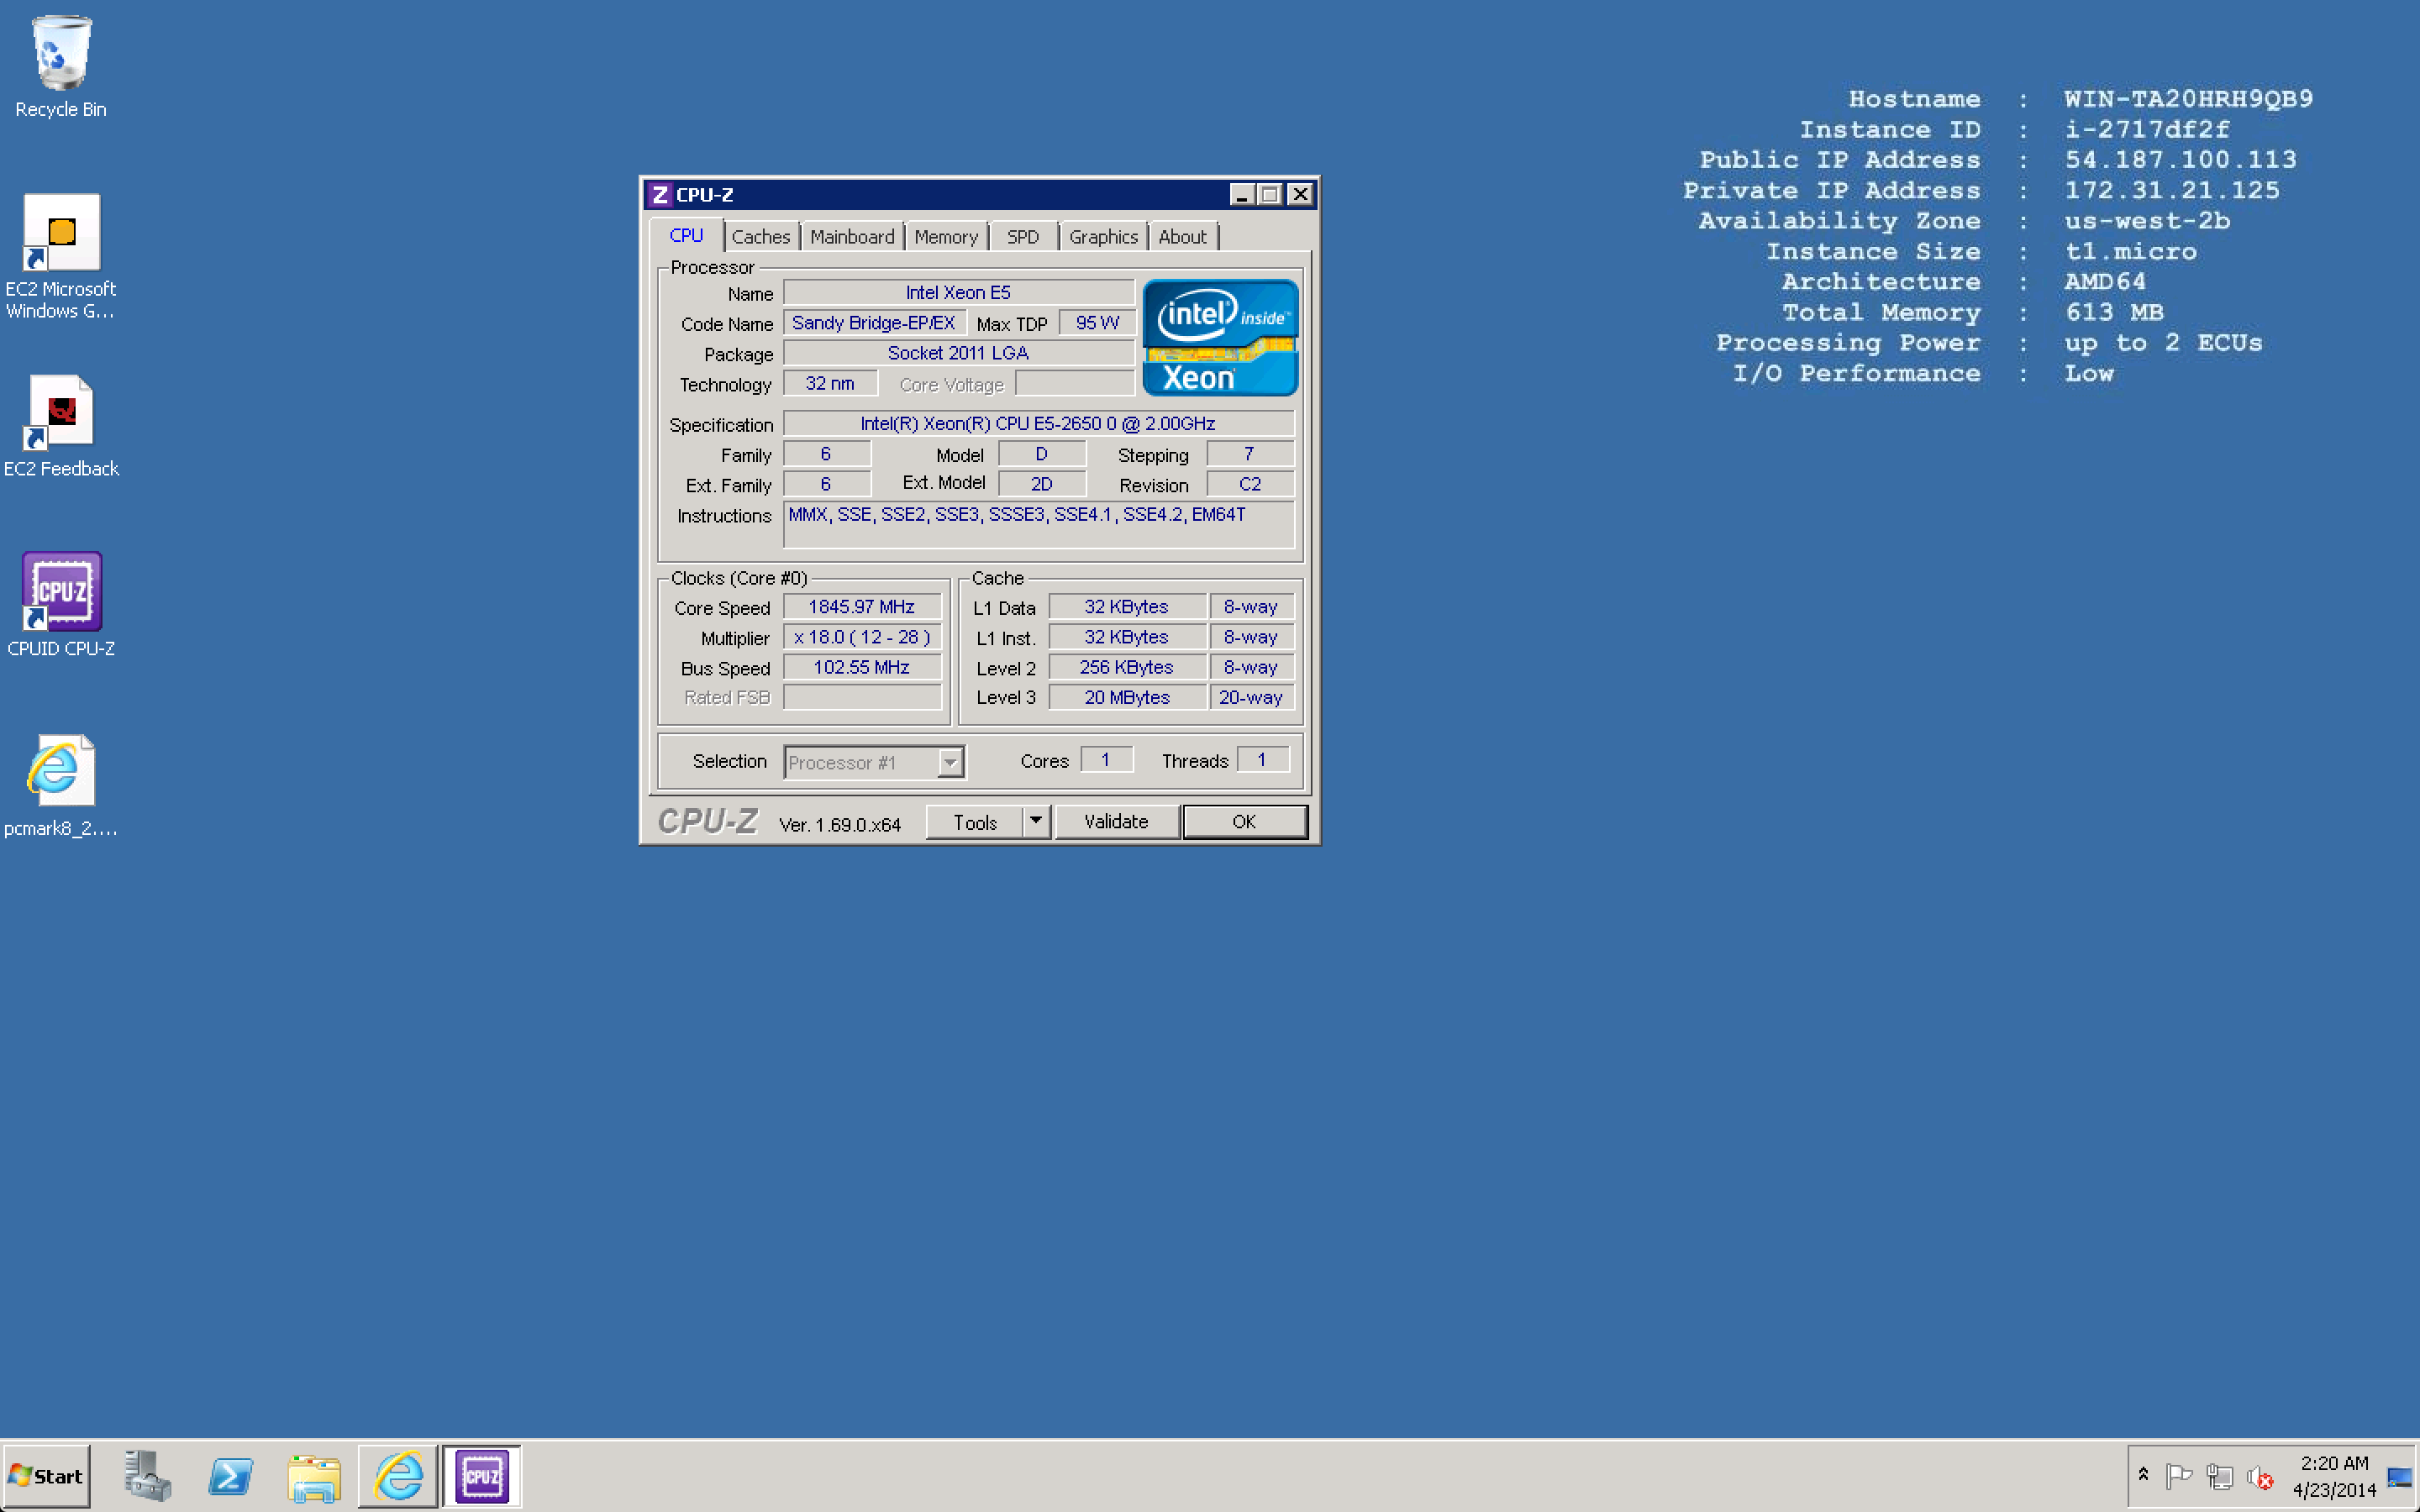Click the Internet Explorer taskbar icon
The height and width of the screenshot is (1512, 2420).
[398, 1476]
